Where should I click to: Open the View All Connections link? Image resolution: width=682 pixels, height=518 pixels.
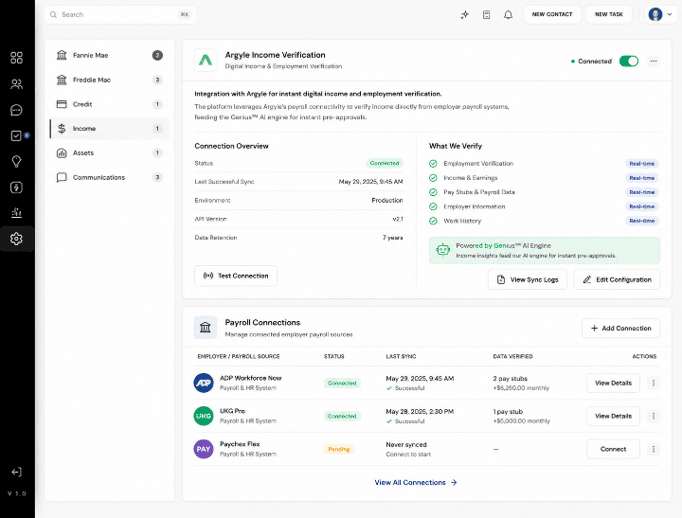click(x=416, y=482)
